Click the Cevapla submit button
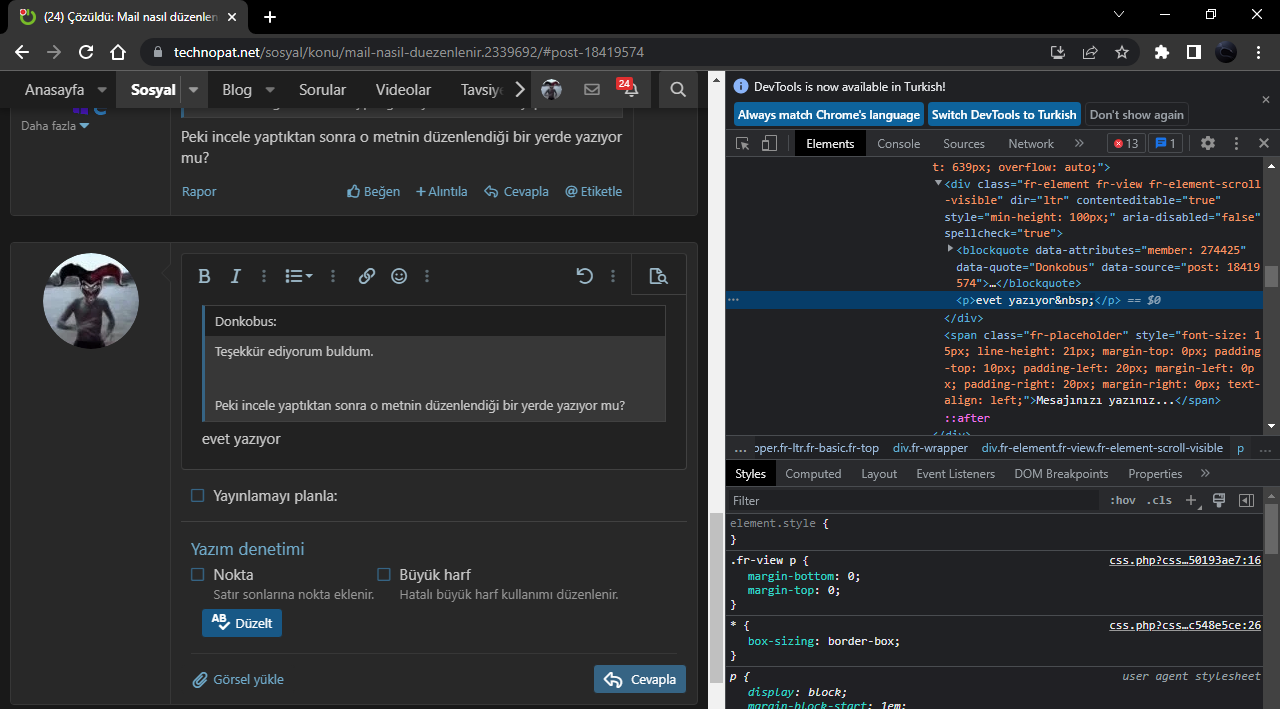The width and height of the screenshot is (1280, 709). [640, 679]
